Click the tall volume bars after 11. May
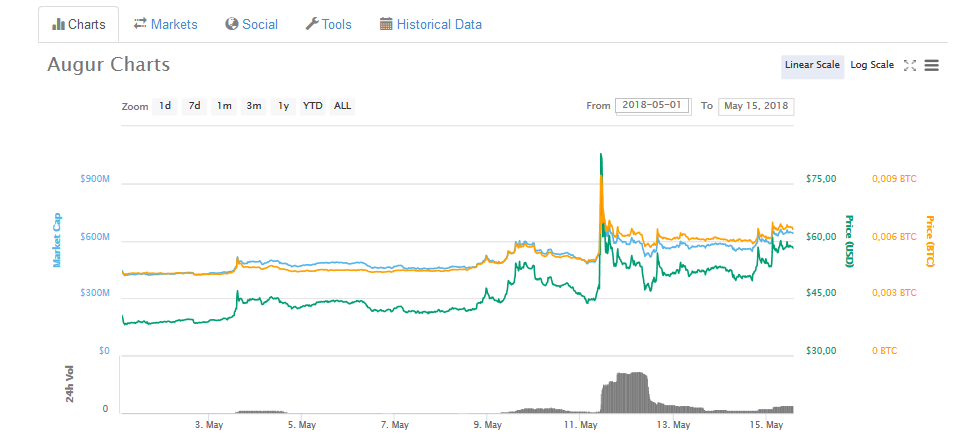The height and width of the screenshot is (443, 963). click(x=625, y=393)
